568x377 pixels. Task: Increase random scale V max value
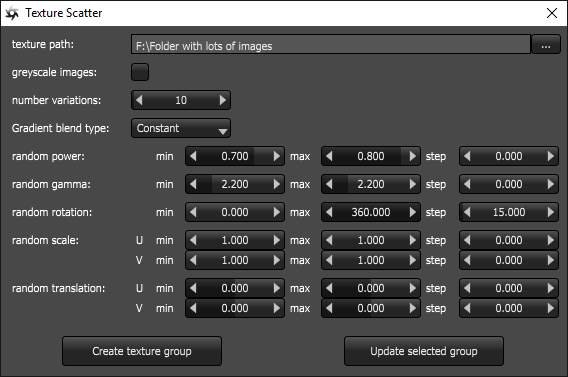click(413, 260)
